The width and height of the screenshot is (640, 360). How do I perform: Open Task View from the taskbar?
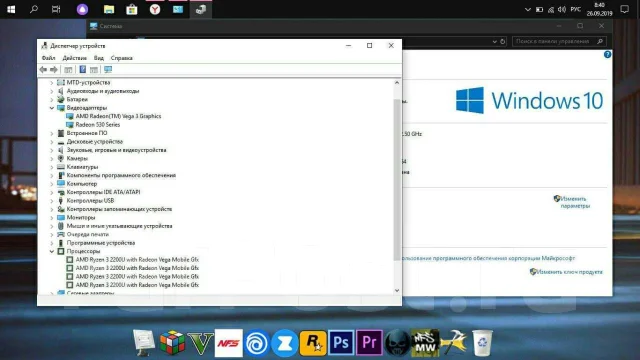coord(56,9)
